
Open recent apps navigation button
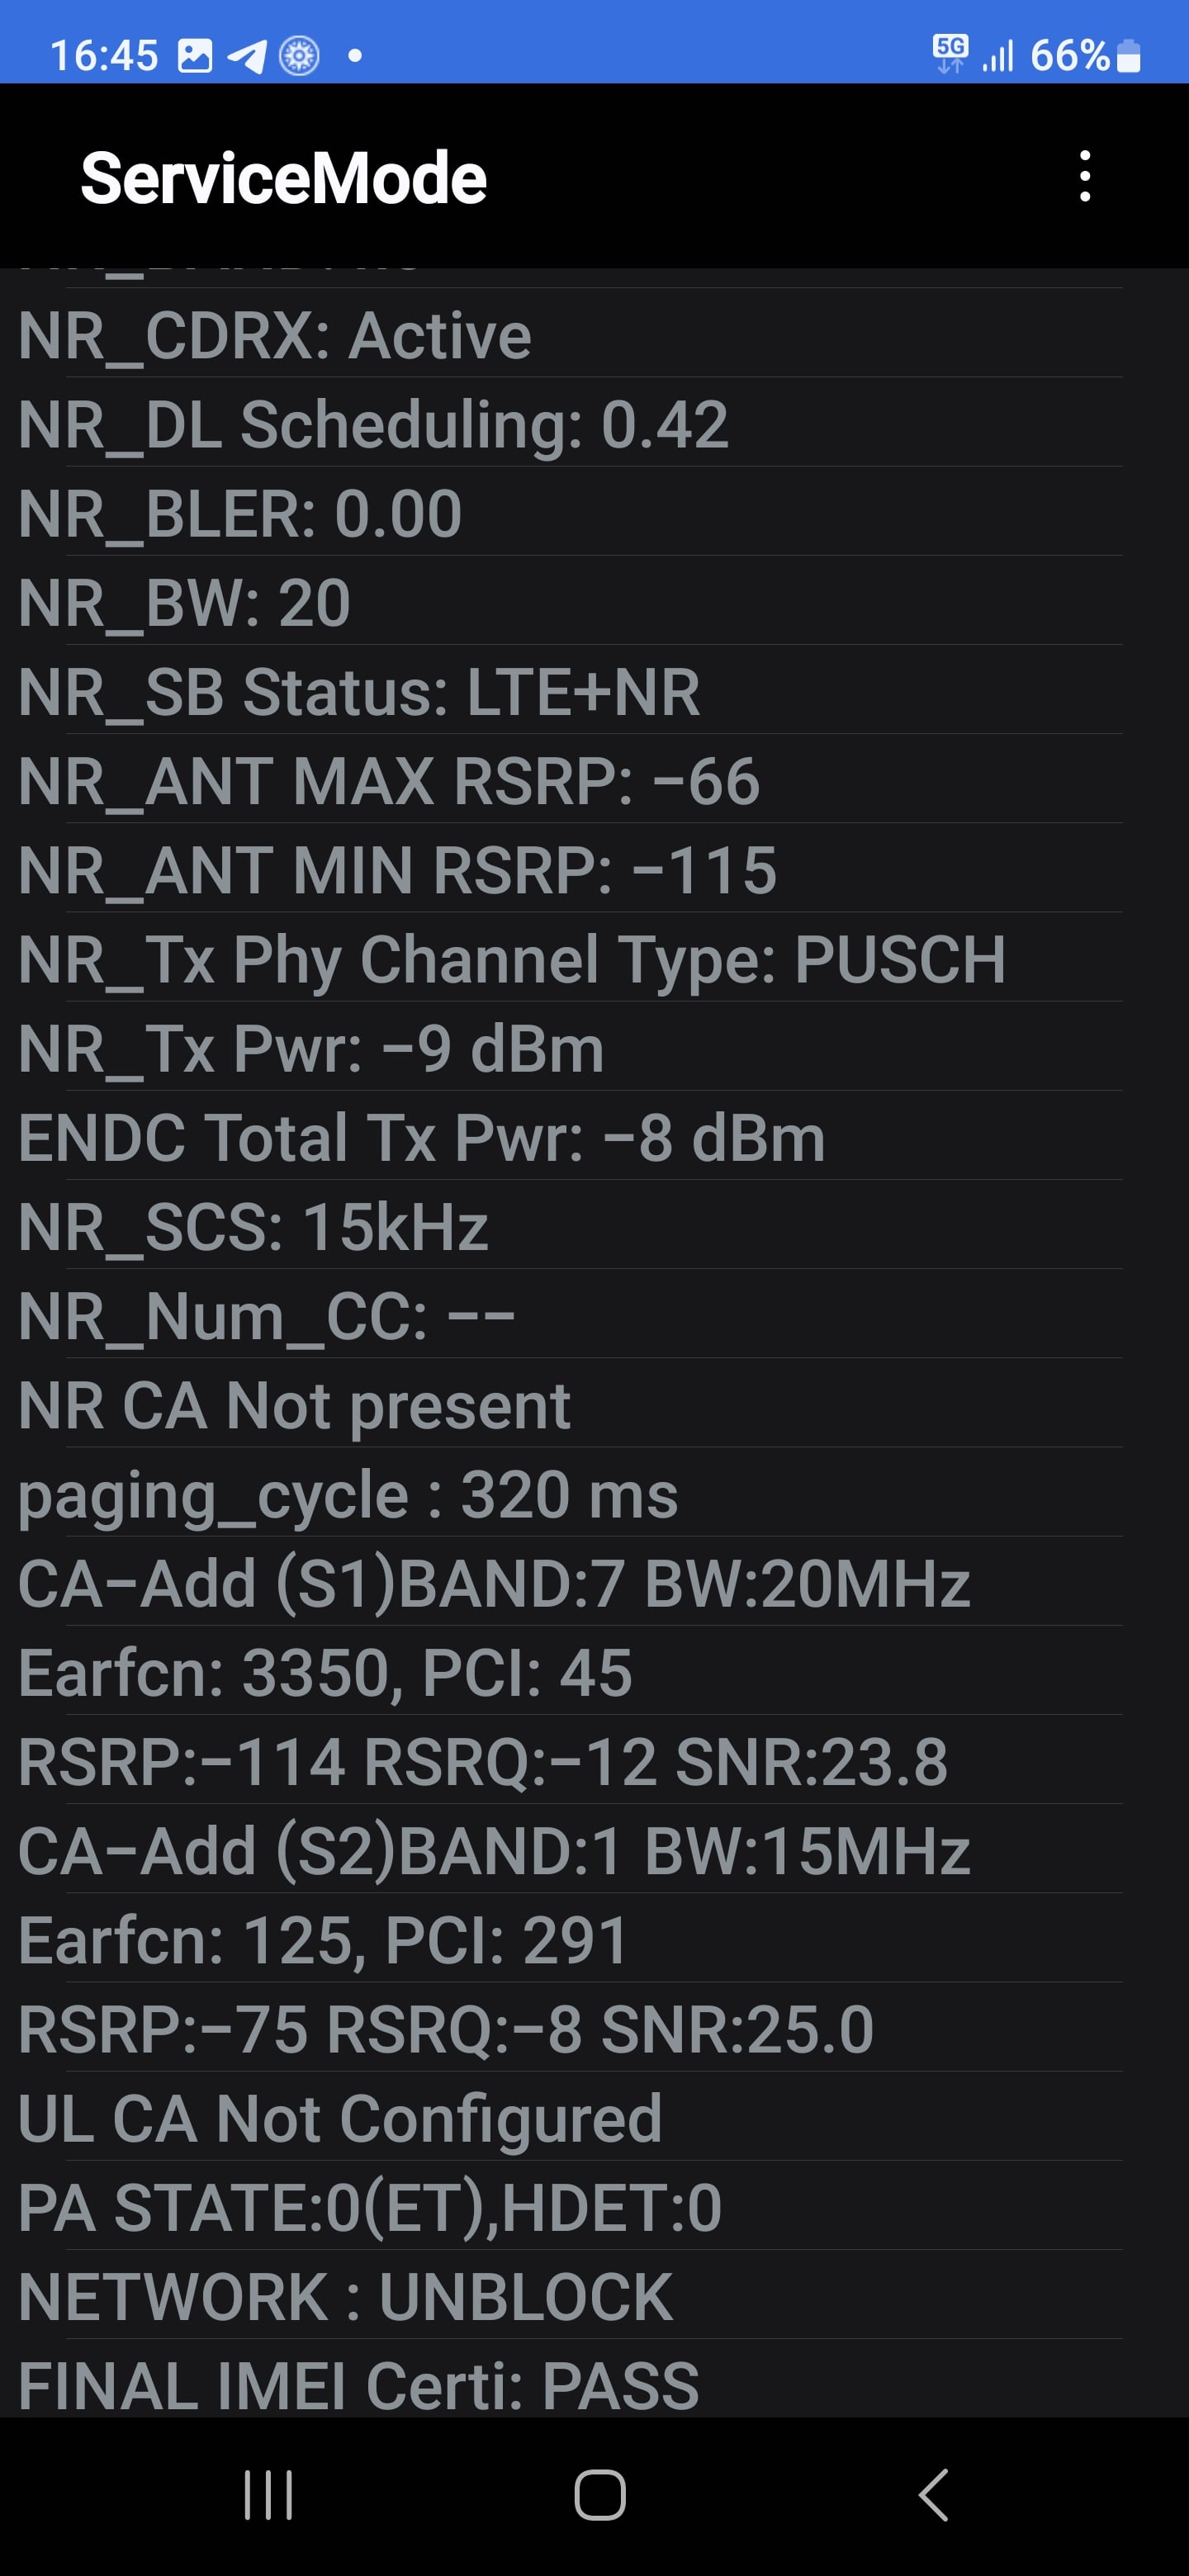click(x=268, y=2494)
